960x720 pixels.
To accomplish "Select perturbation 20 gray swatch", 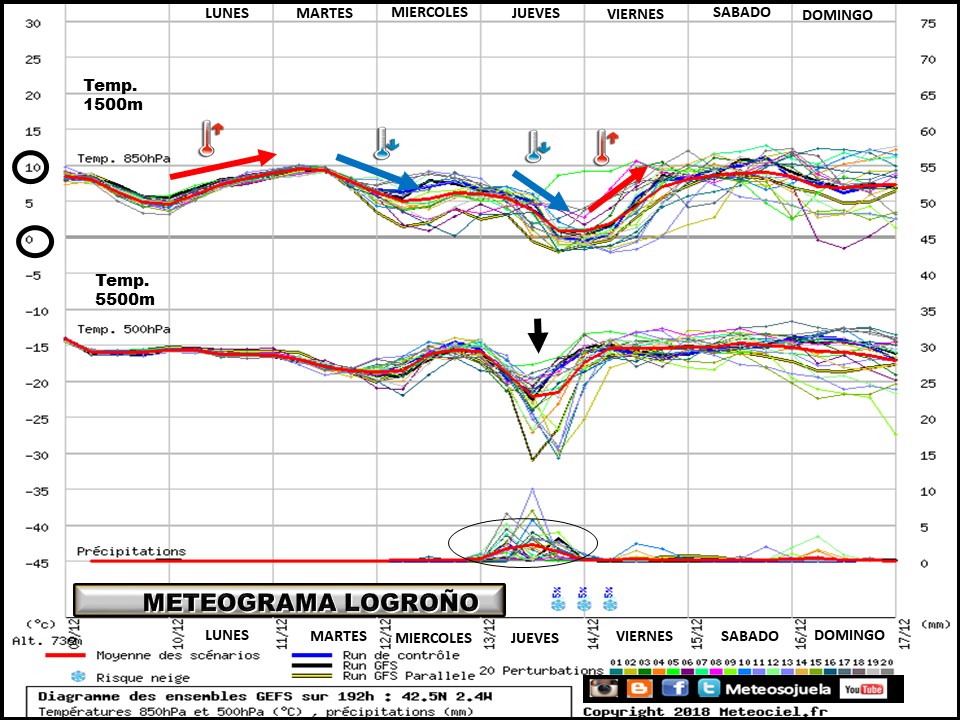I will (x=887, y=672).
